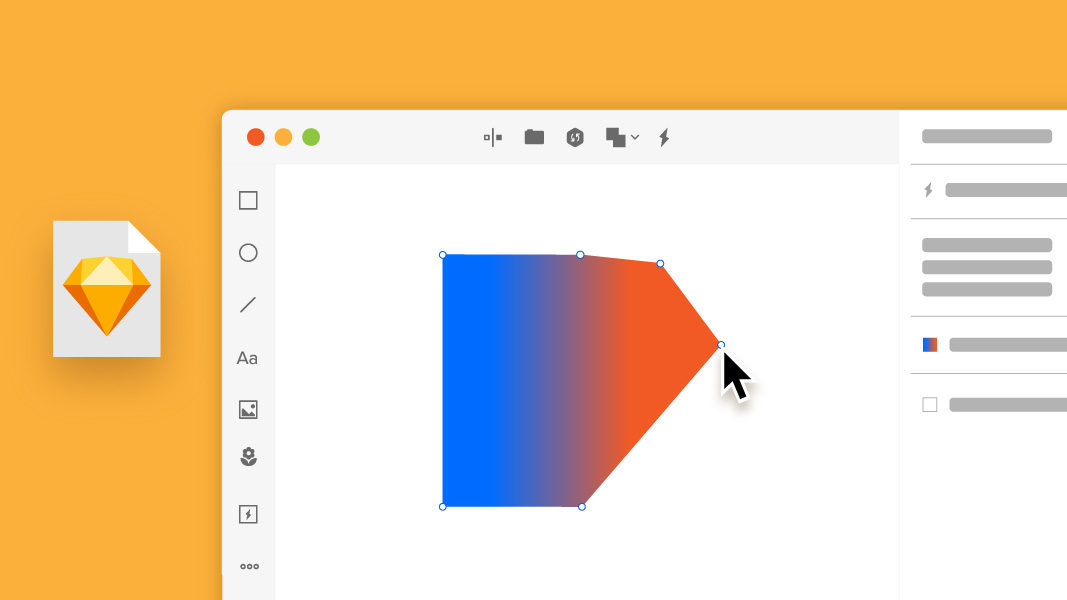This screenshot has height=600, width=1067.
Task: Open the blue-orange gradient fill swatch
Action: pos(930,345)
